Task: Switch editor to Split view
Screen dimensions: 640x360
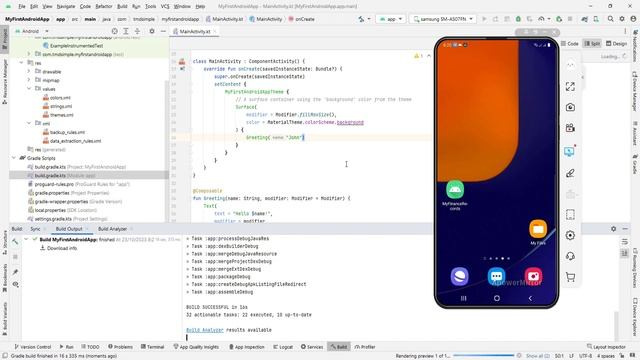Action: point(592,44)
